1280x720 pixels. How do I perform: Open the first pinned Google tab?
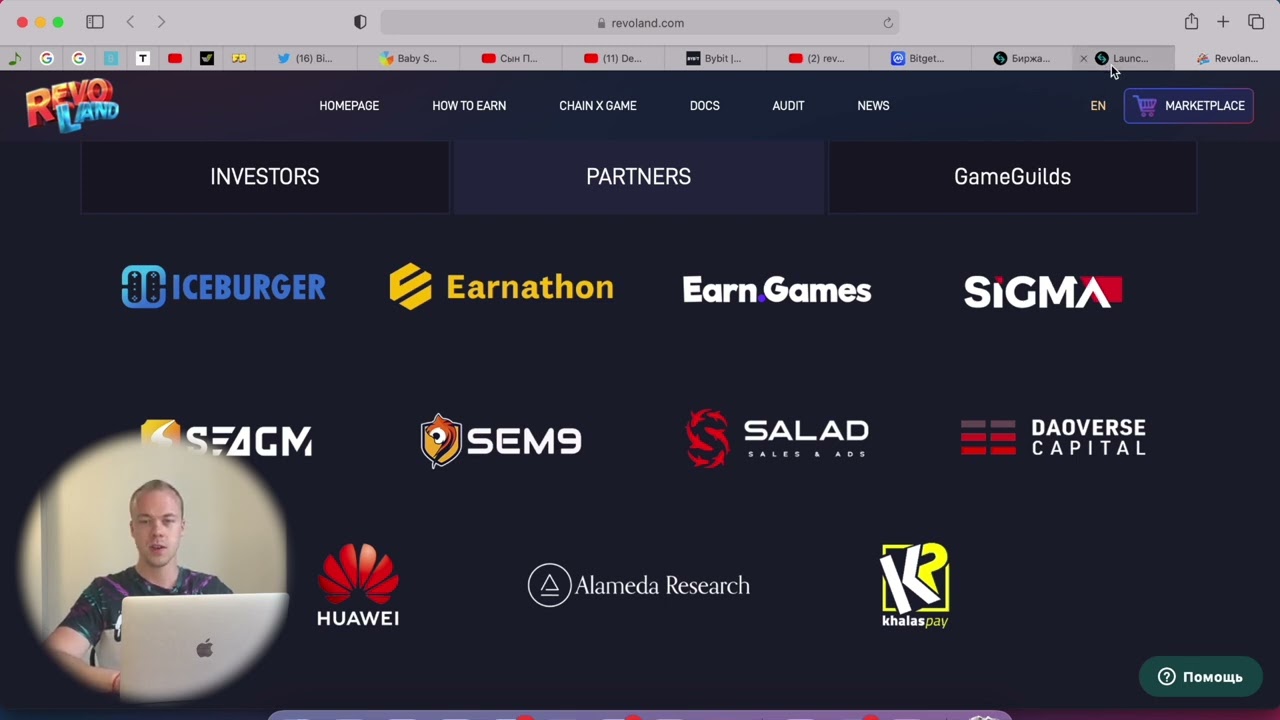click(46, 58)
